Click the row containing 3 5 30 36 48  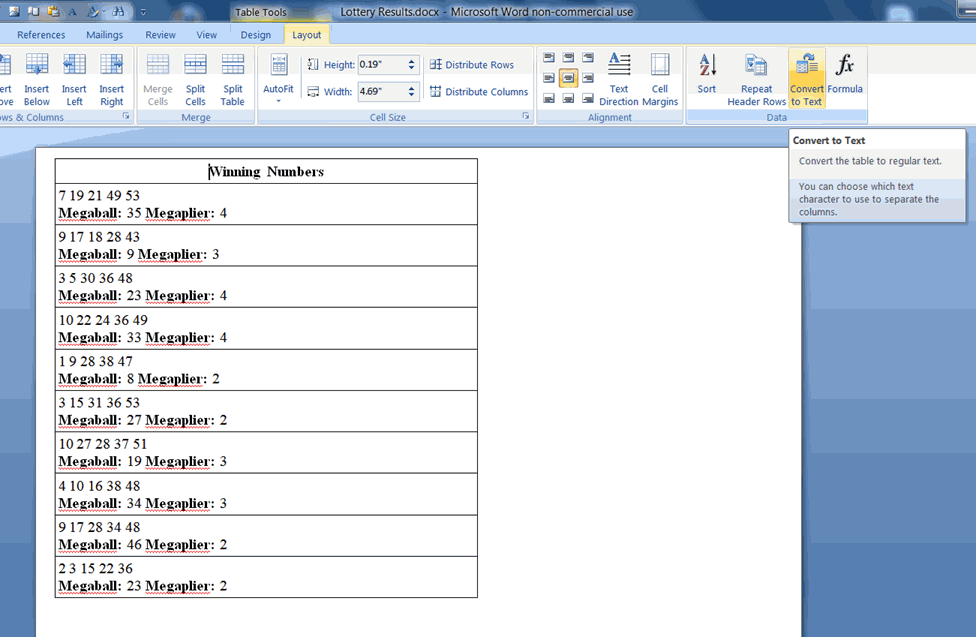[x=266, y=287]
